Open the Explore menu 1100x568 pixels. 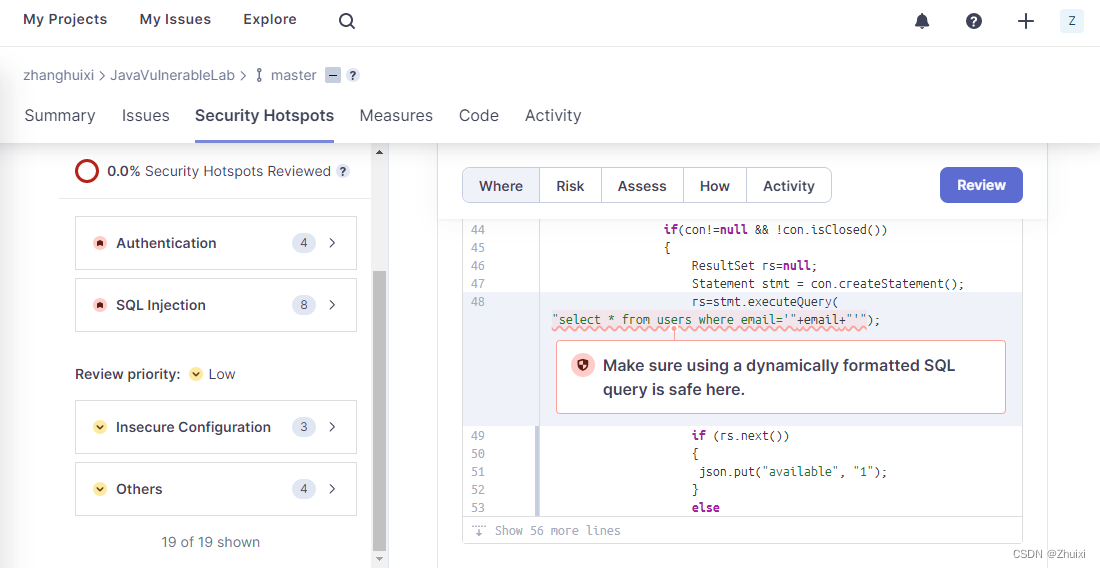[x=270, y=19]
